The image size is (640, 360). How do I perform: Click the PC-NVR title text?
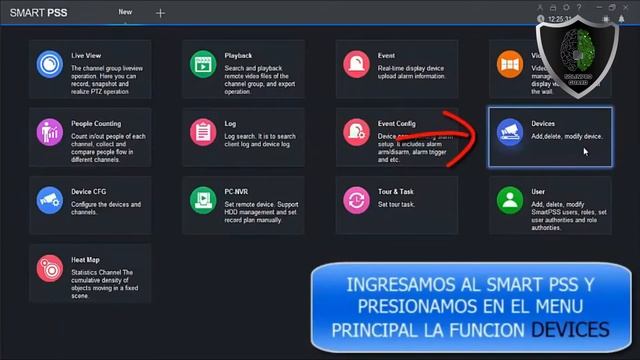(x=236, y=192)
